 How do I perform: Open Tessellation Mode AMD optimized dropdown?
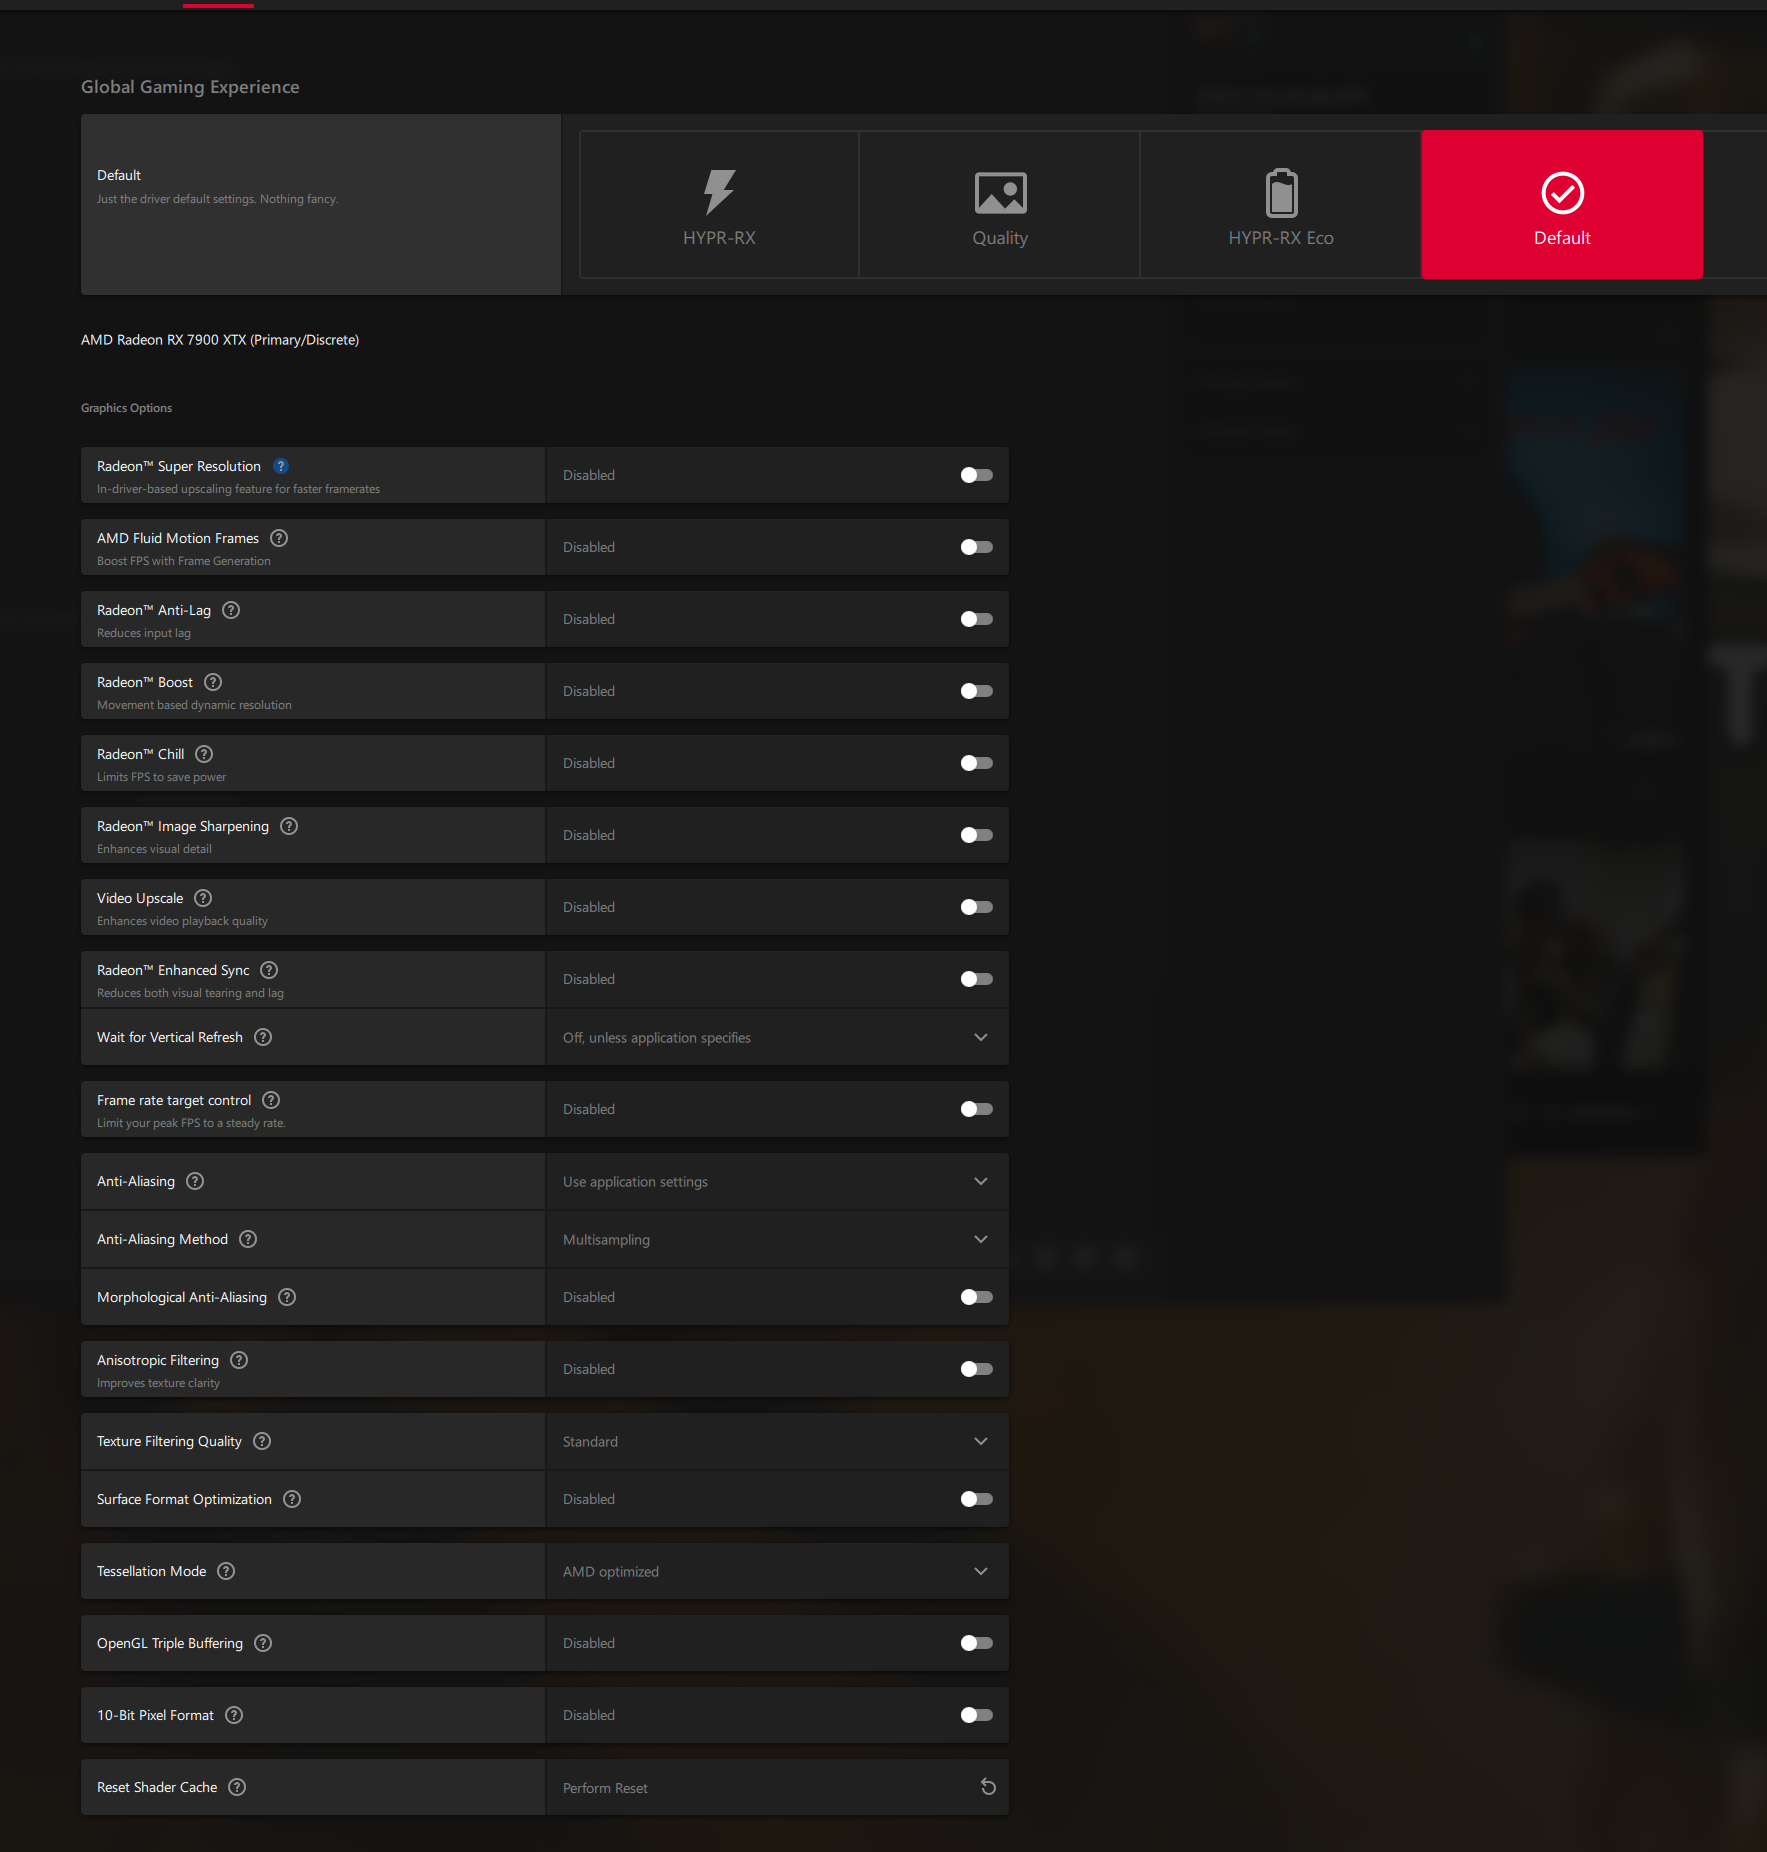pyautogui.click(x=777, y=1571)
